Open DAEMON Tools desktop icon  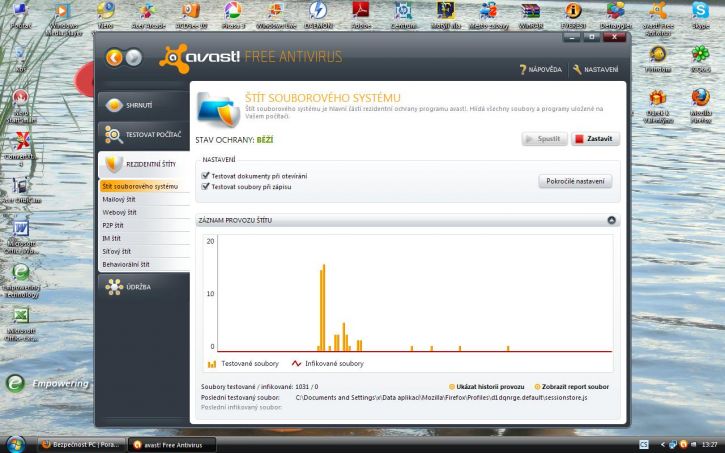[x=318, y=15]
